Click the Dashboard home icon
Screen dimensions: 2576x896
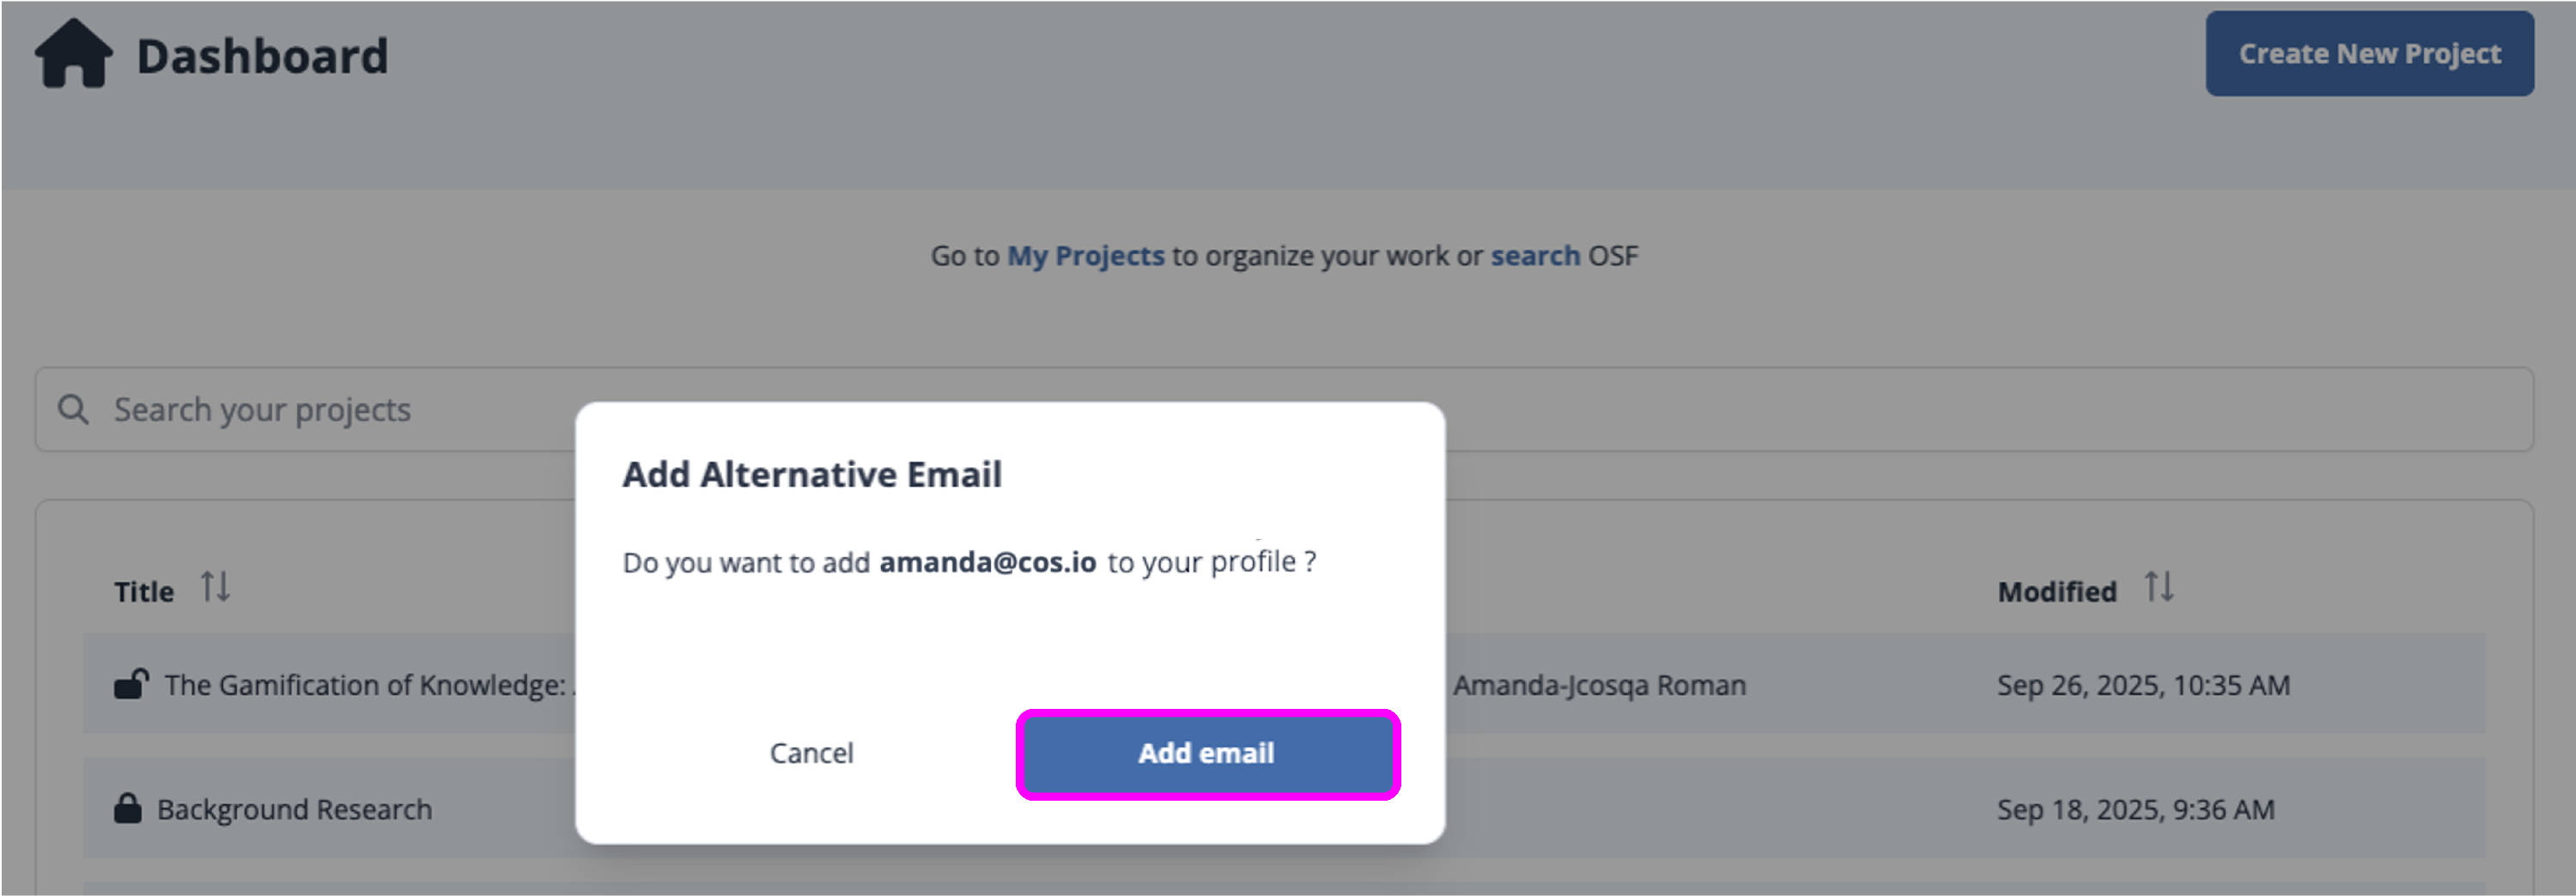[x=73, y=54]
